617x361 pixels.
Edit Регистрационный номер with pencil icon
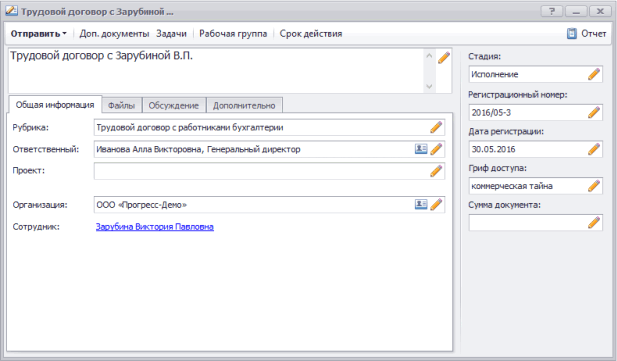click(594, 112)
